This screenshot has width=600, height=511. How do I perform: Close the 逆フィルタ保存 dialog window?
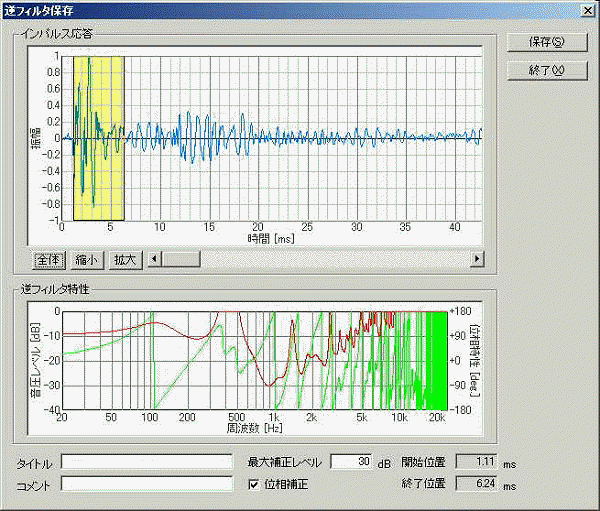click(588, 10)
